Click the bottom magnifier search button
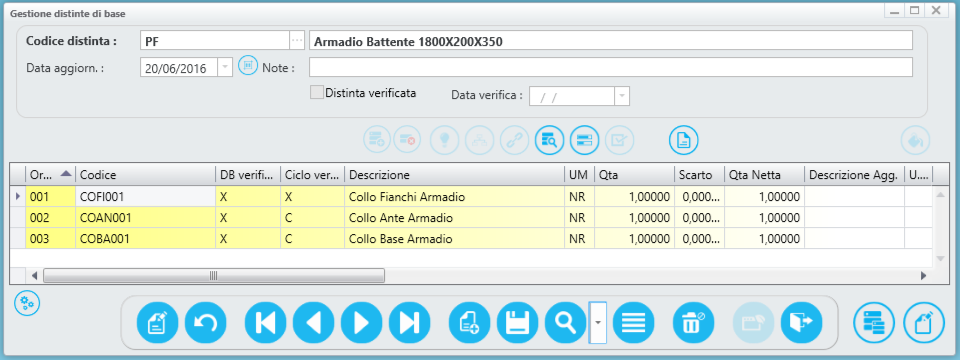The height and width of the screenshot is (360, 960). click(x=566, y=323)
